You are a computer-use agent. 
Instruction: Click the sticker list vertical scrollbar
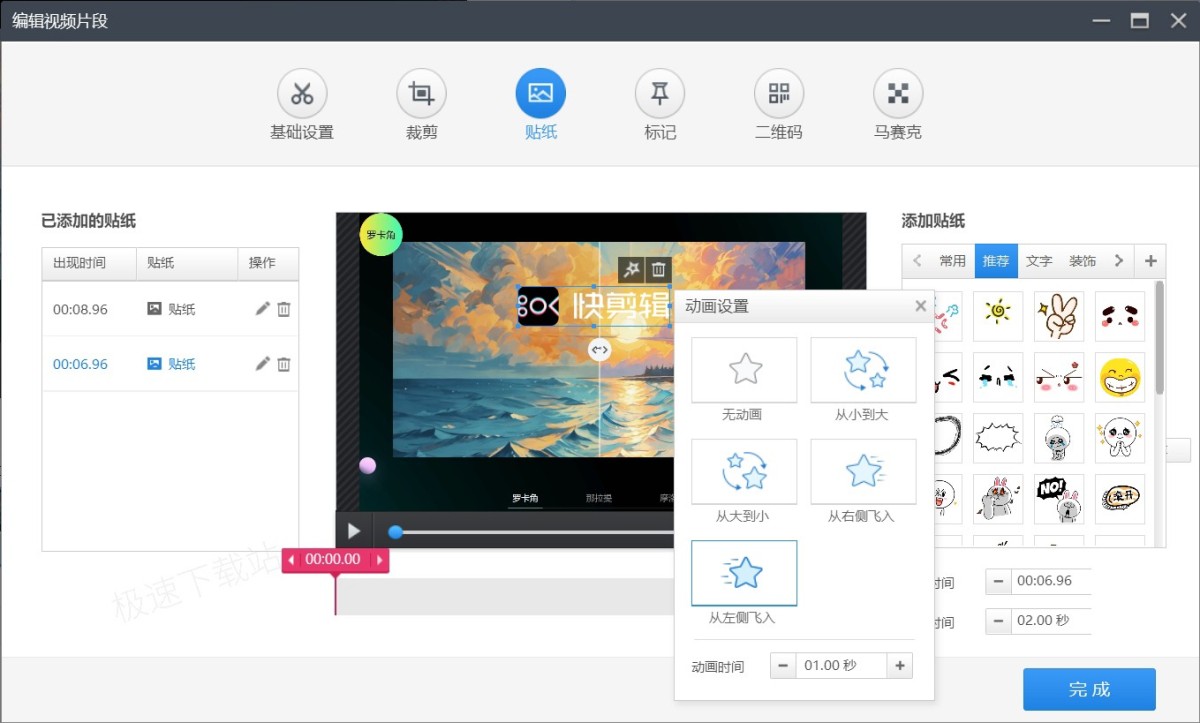coord(1160,338)
